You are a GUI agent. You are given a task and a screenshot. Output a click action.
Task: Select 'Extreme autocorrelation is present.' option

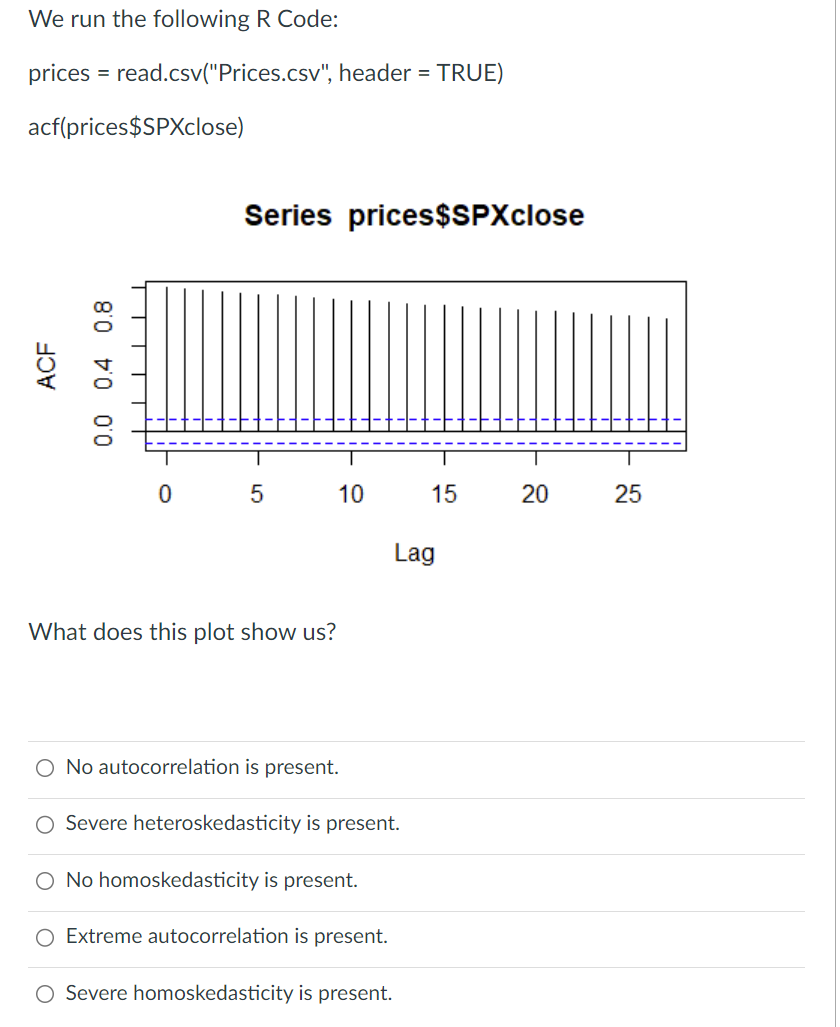point(45,936)
